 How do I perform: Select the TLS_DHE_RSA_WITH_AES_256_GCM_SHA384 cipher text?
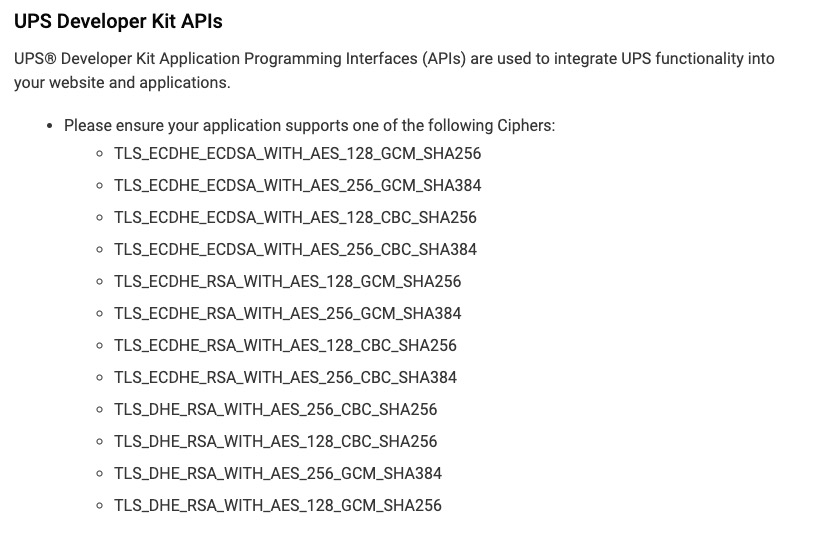point(278,474)
